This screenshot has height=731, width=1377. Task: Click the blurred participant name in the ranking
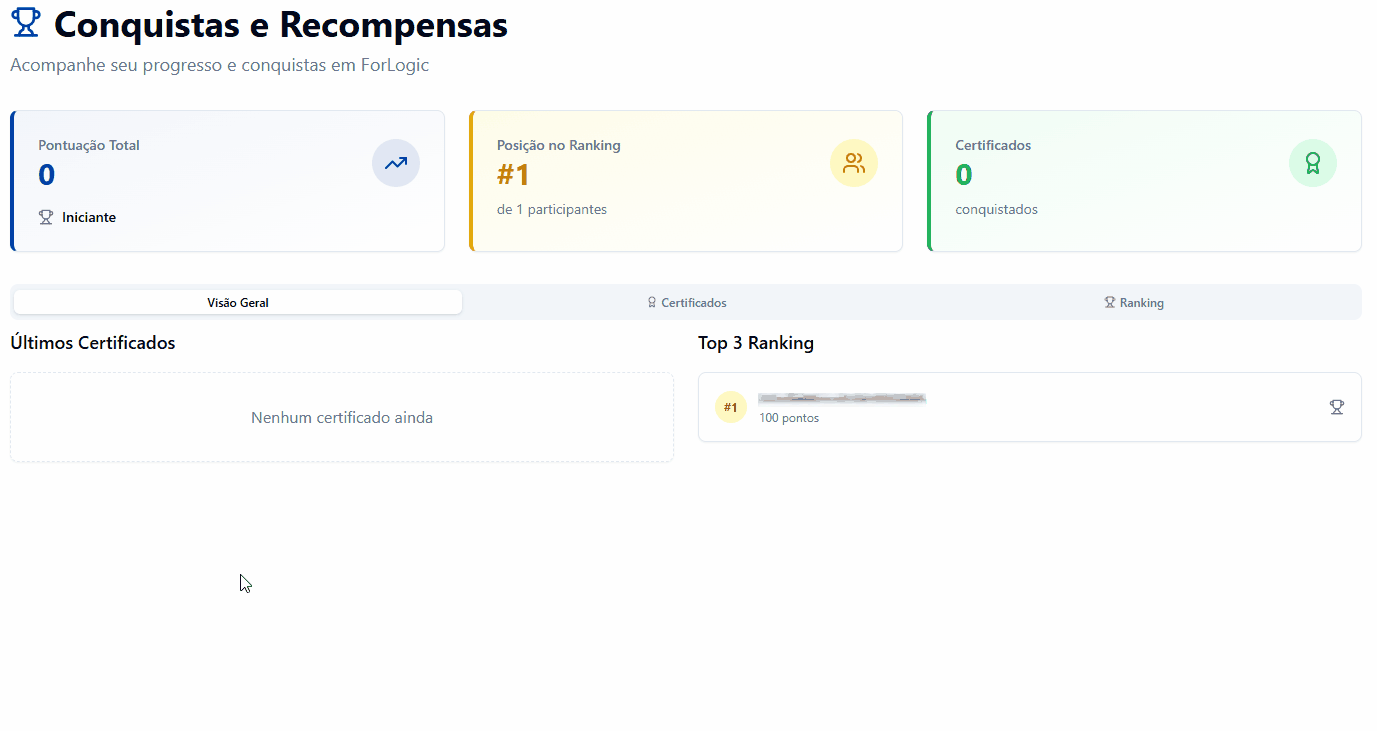click(x=842, y=398)
